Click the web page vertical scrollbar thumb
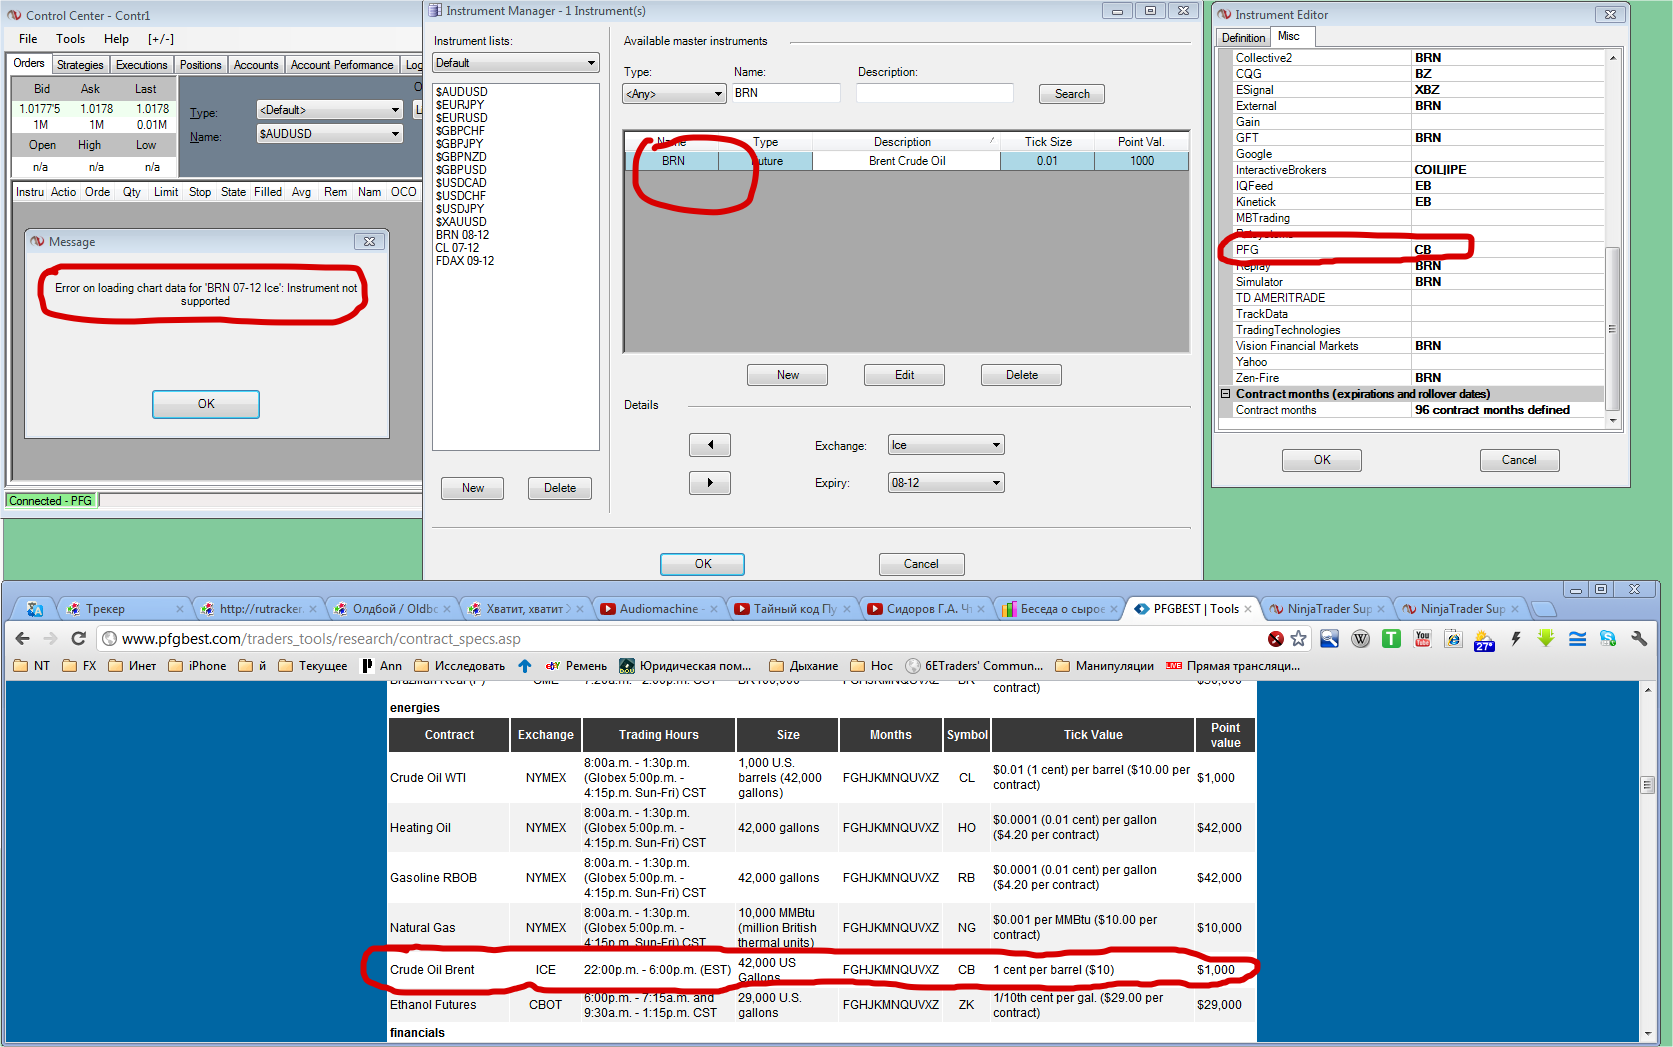Screen dimensions: 1673x1047 (x=1647, y=786)
